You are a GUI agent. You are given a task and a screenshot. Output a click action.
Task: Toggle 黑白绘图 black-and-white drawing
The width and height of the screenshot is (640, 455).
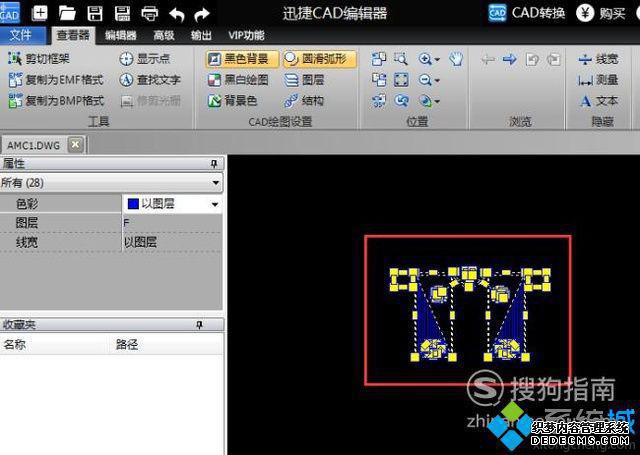point(238,80)
